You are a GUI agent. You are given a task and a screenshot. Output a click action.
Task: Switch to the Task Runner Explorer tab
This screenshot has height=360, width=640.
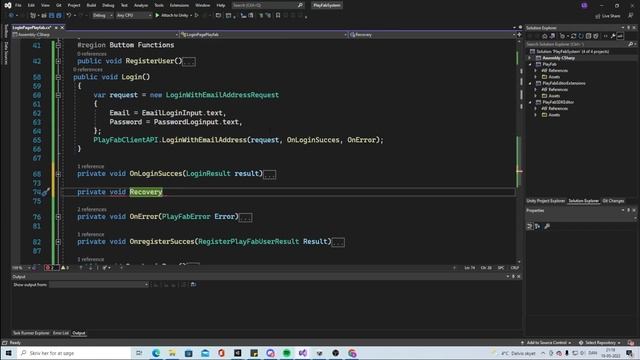(31, 333)
